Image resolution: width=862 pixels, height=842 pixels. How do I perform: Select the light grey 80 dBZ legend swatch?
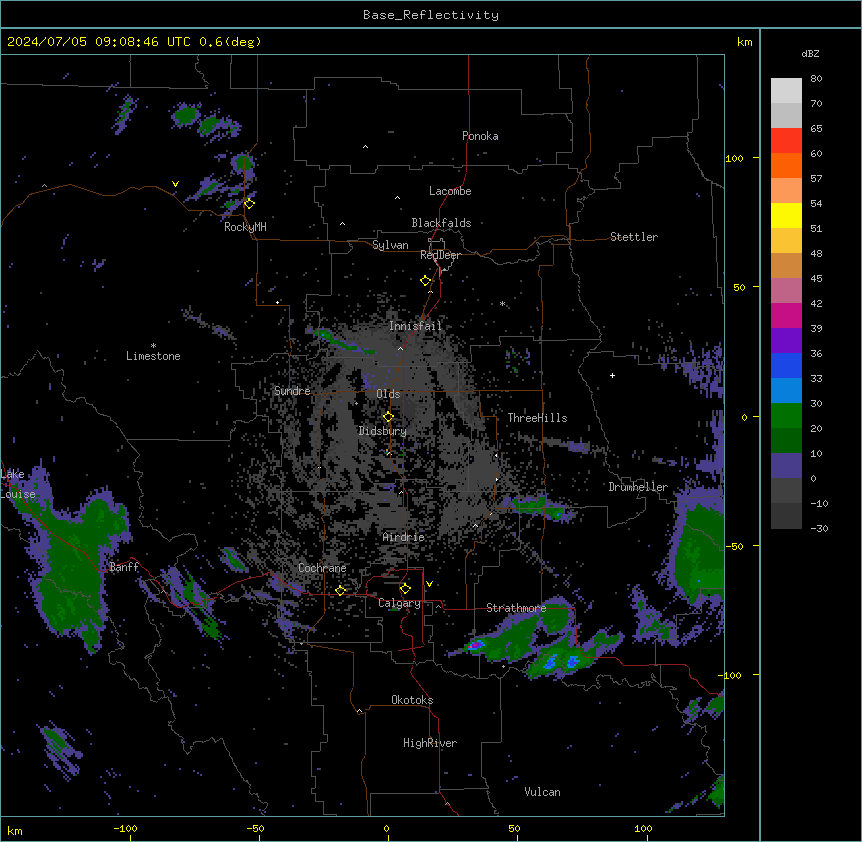786,91
